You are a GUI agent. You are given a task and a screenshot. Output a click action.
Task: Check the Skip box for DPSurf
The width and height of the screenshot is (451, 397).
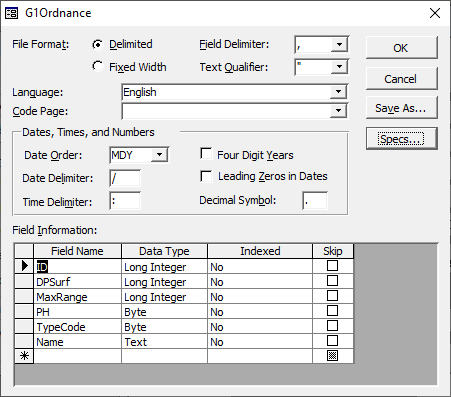(x=332, y=281)
